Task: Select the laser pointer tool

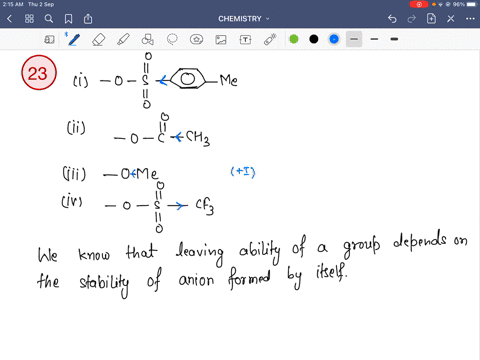Action: pos(270,39)
